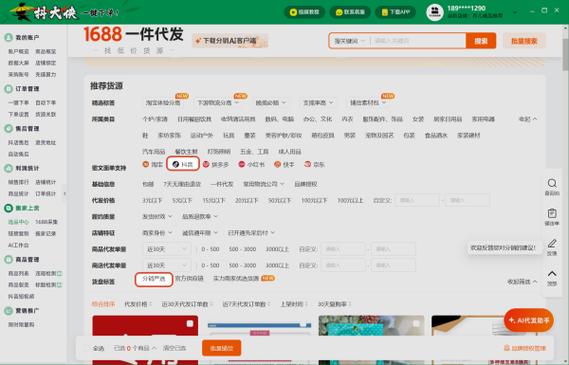Open the 发货时效 dropdown
The image size is (569, 365).
(x=157, y=217)
